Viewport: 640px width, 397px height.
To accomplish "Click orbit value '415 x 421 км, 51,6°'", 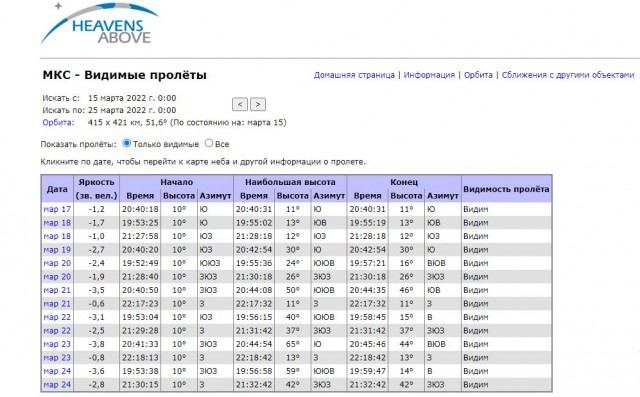I will coord(128,122).
